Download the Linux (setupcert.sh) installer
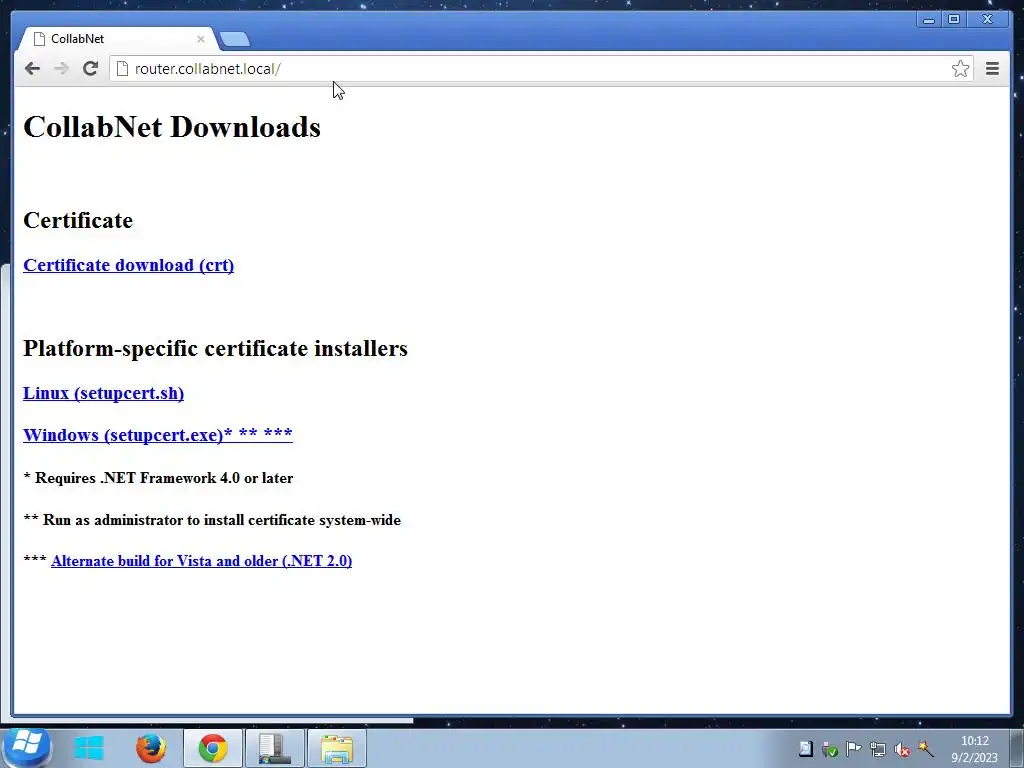 click(103, 393)
